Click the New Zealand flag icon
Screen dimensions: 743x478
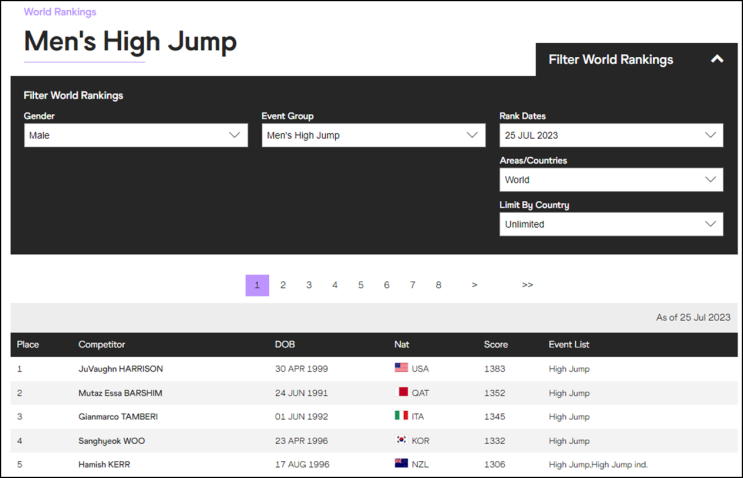[401, 463]
